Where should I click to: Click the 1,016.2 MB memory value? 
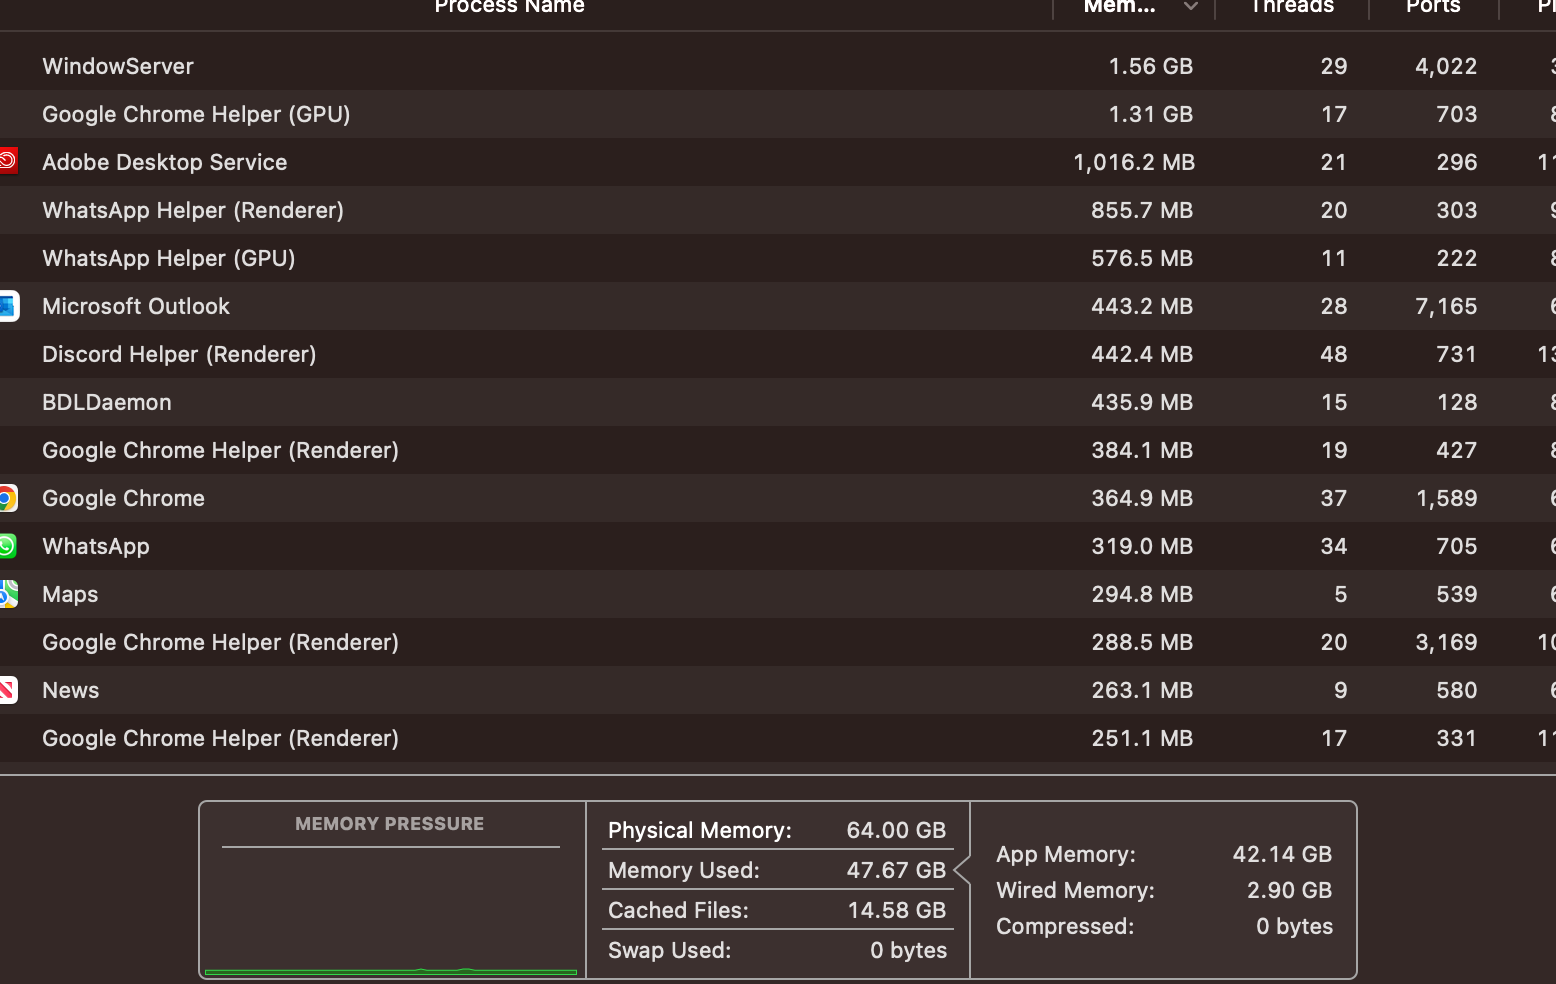(x=1134, y=162)
